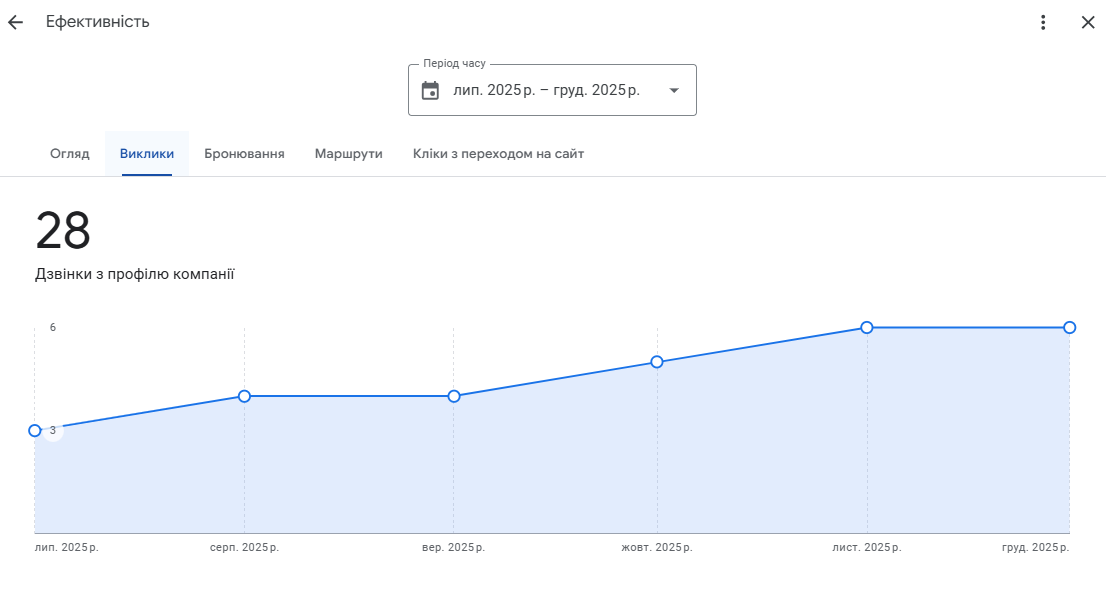Expand the Період часу dropdown arrow
The width and height of the screenshot is (1106, 598).
674,91
